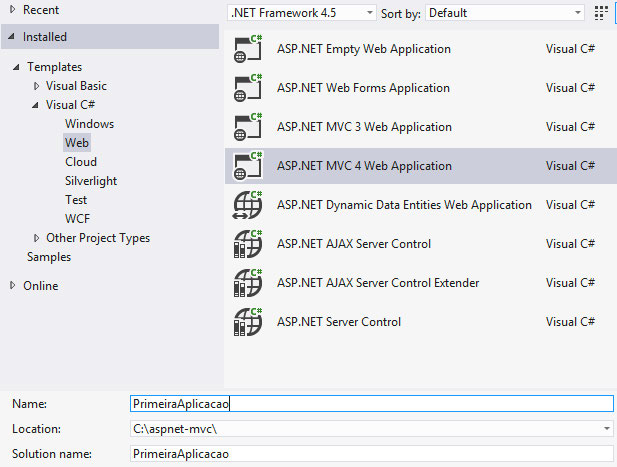Click Visual C# label of MVC 4 row
617x467 pixels.
[x=570, y=166]
